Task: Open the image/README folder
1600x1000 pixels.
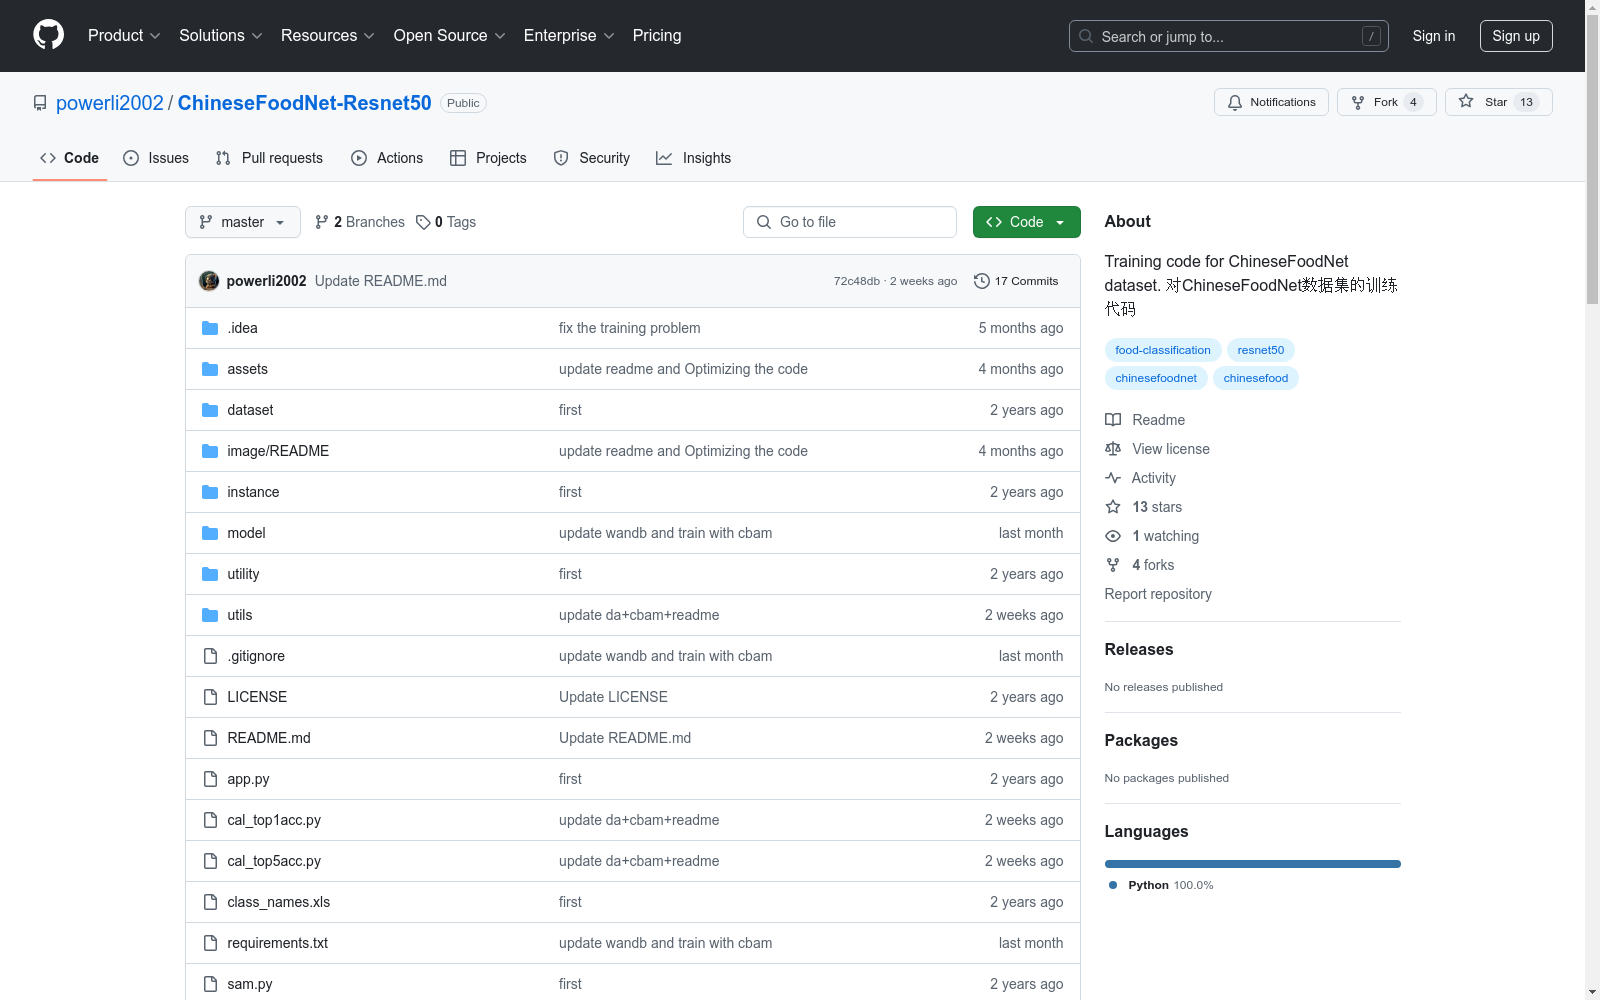Action: point(278,451)
